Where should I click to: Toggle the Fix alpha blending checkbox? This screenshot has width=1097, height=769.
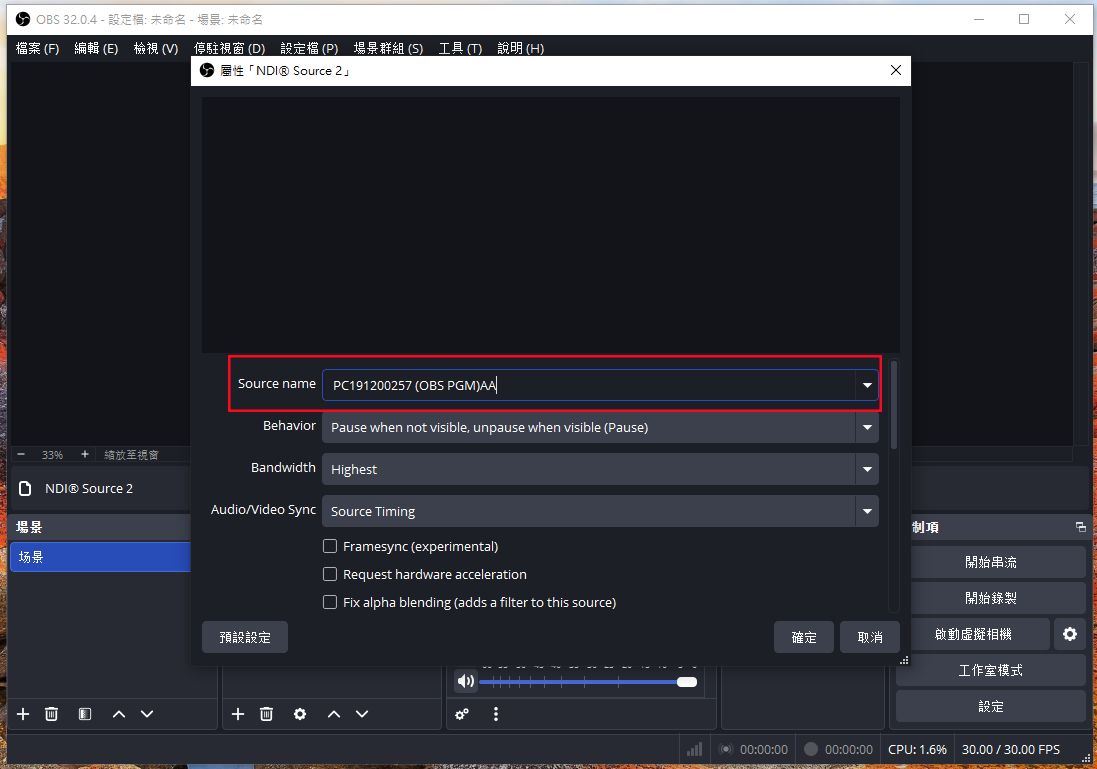[x=330, y=603]
